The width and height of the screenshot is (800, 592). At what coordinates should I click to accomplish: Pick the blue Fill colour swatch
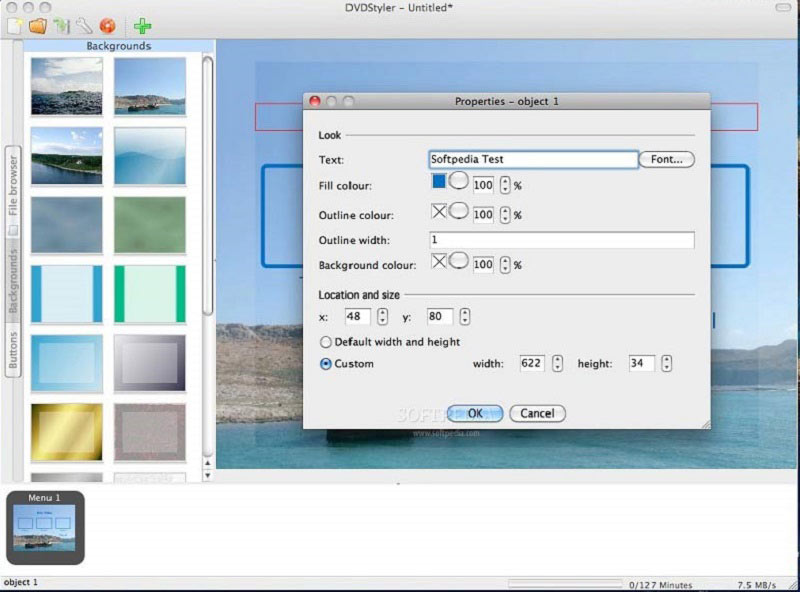click(439, 183)
